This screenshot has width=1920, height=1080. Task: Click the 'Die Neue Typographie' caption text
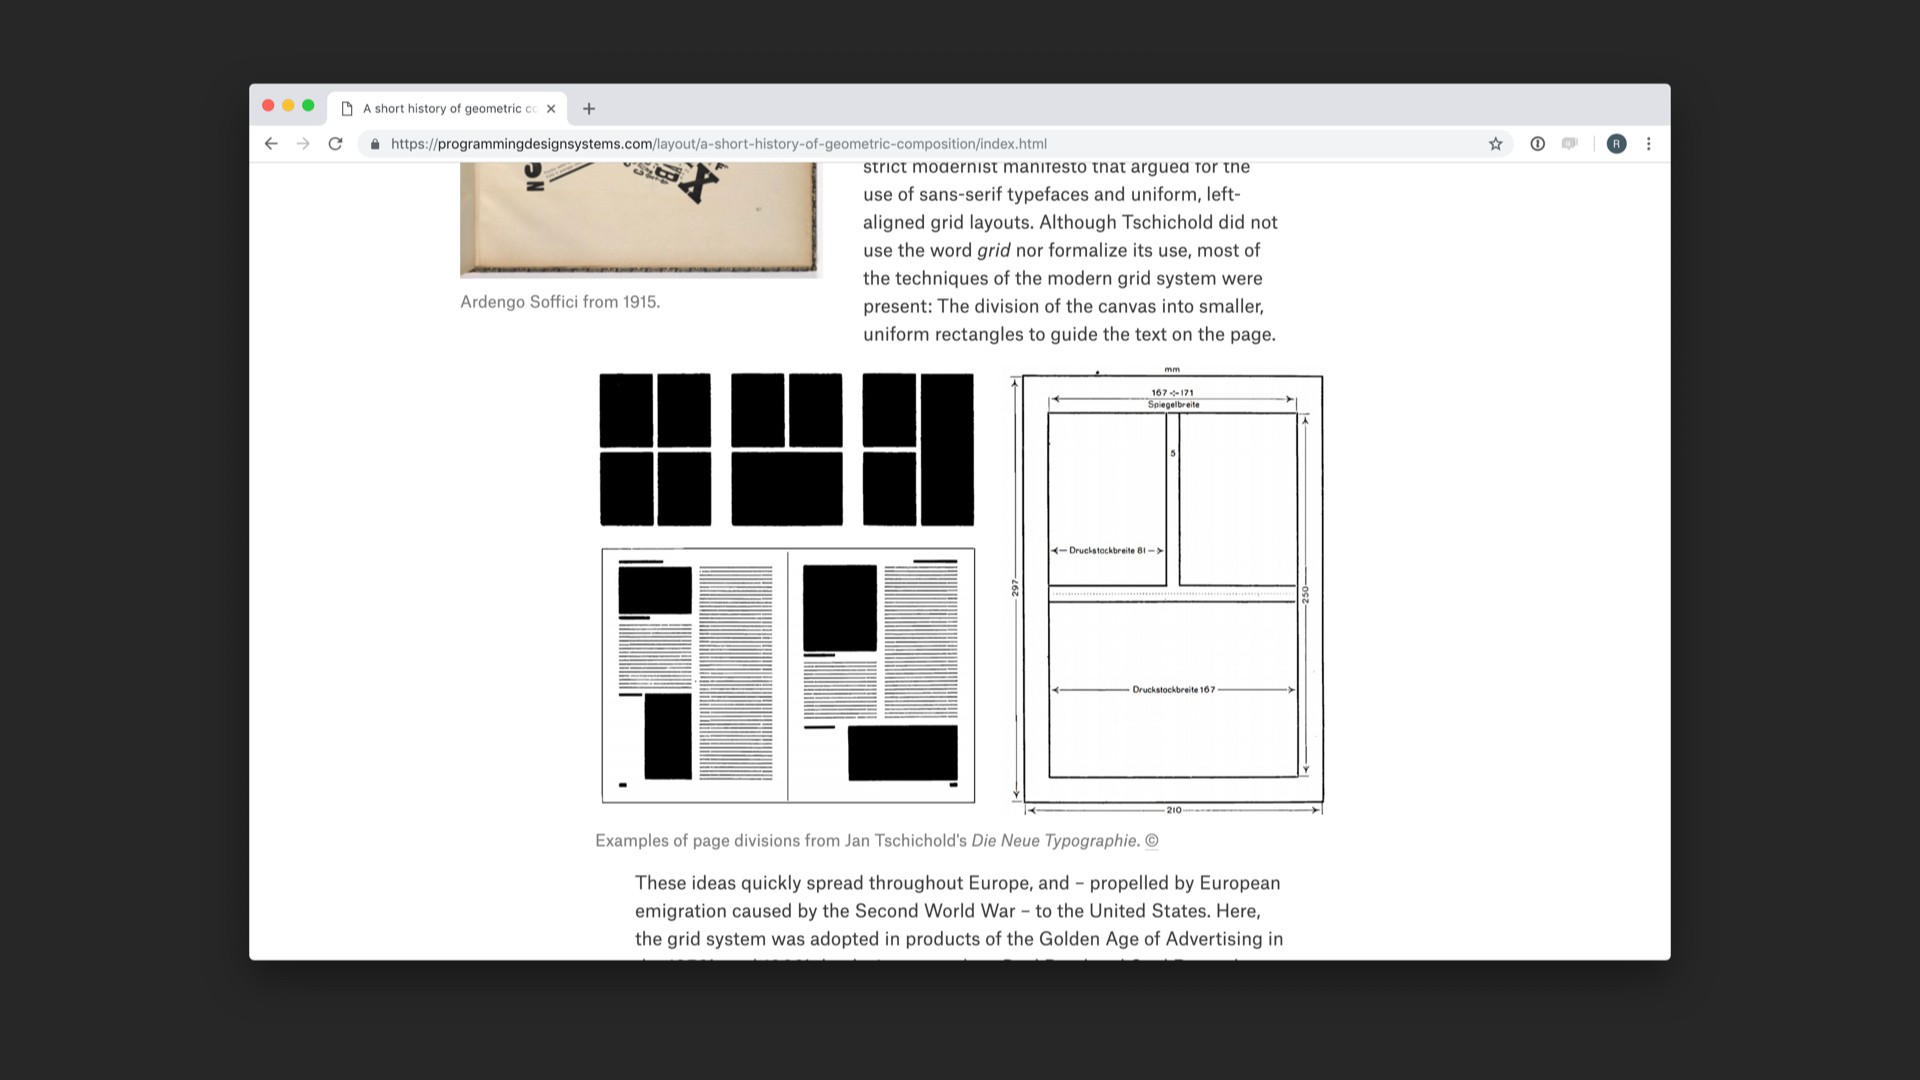pos(1054,841)
